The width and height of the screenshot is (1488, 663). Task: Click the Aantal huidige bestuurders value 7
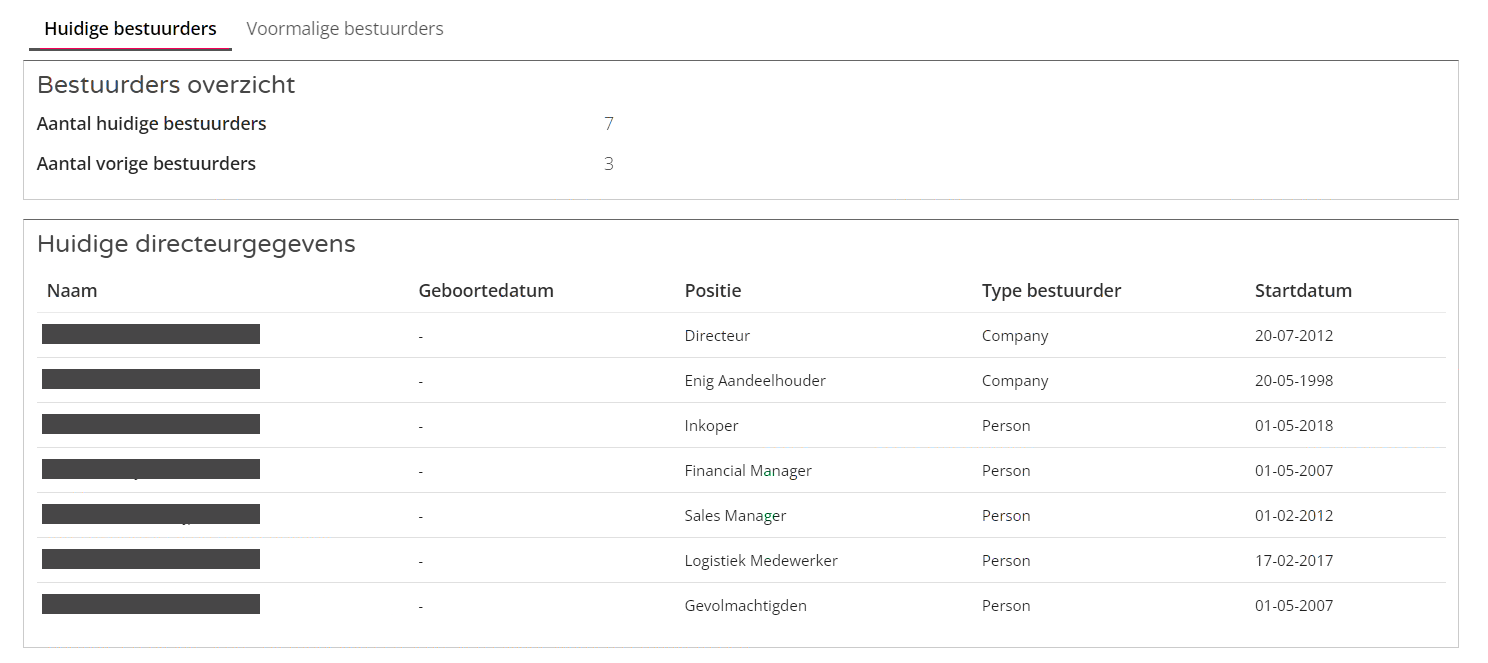coord(608,124)
